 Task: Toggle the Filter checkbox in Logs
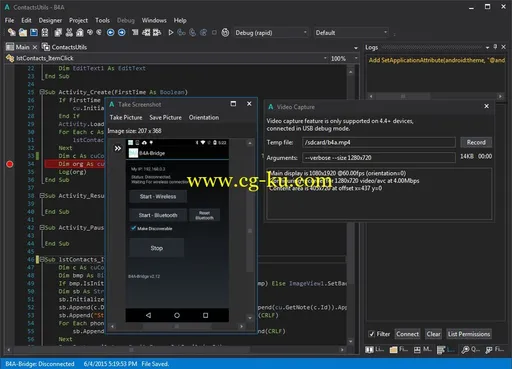point(371,334)
